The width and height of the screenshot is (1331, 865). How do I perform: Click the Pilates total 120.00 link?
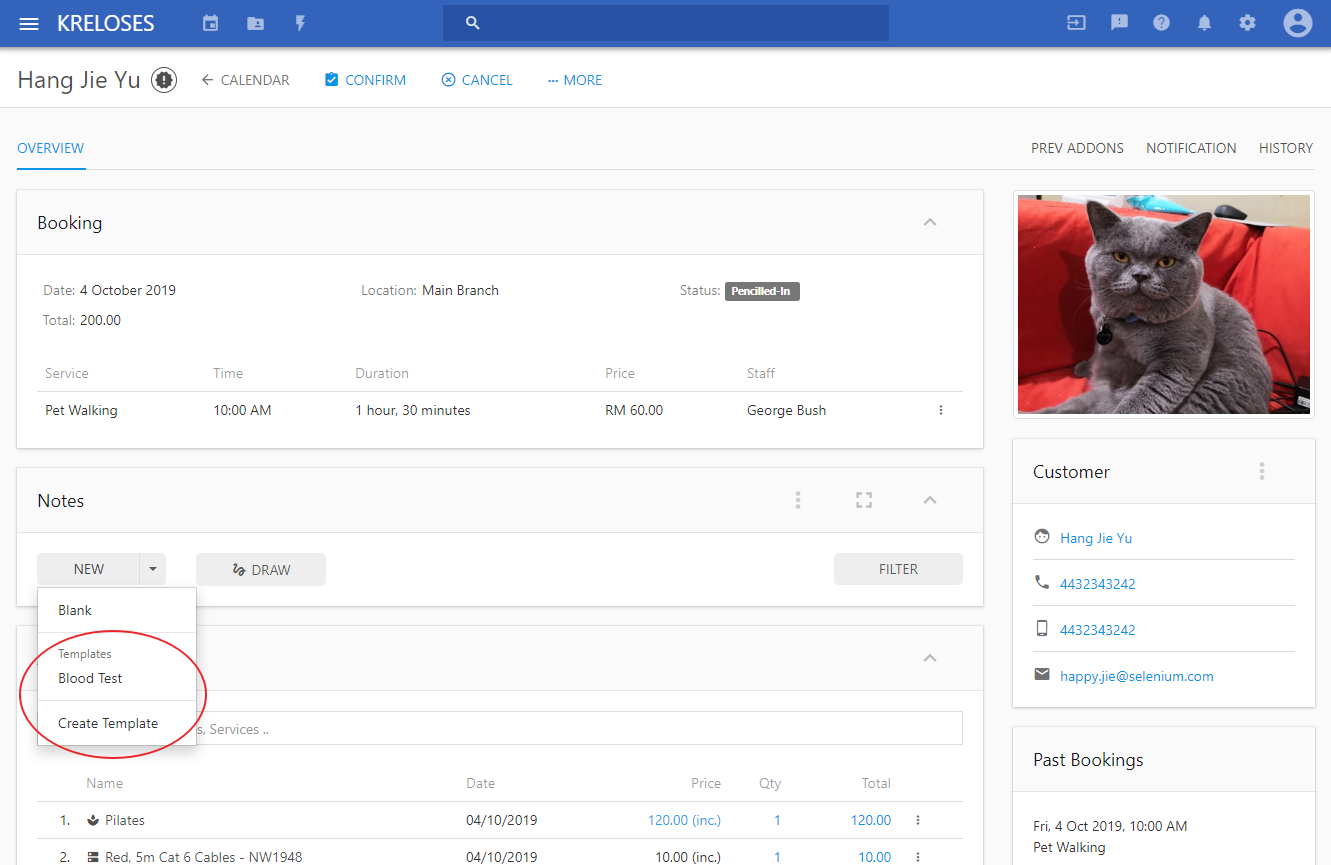[871, 820]
